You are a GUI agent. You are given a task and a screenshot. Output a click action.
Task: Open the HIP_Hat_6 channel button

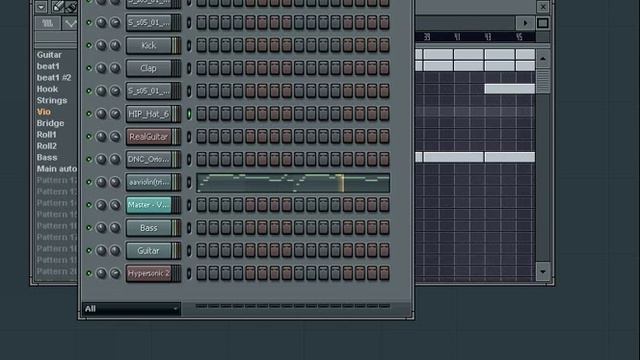149,114
